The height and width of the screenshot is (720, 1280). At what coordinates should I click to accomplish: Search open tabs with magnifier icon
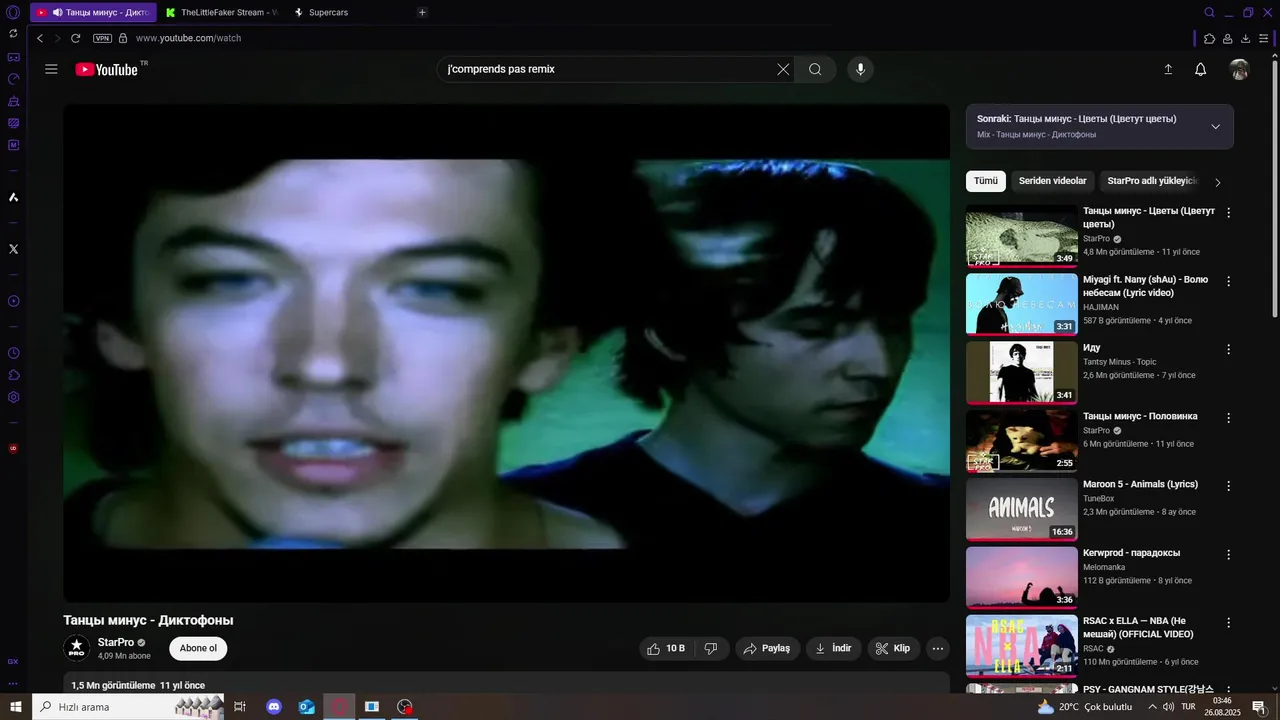pos(1209,12)
